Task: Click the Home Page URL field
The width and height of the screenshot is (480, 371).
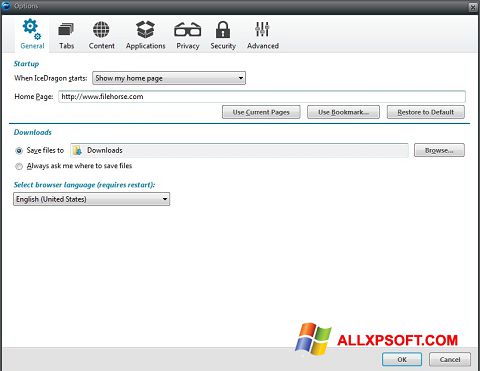Action: point(262,97)
